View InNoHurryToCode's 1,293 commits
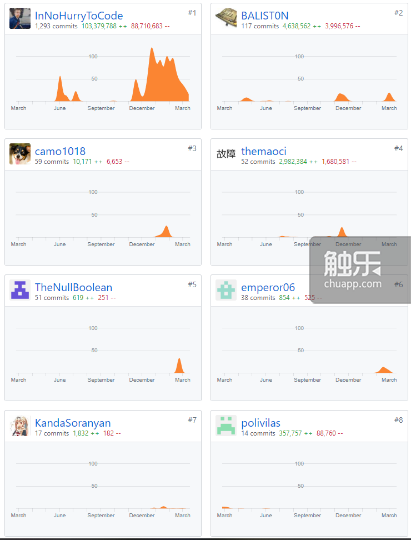The height and width of the screenshot is (540, 411). coord(56,26)
